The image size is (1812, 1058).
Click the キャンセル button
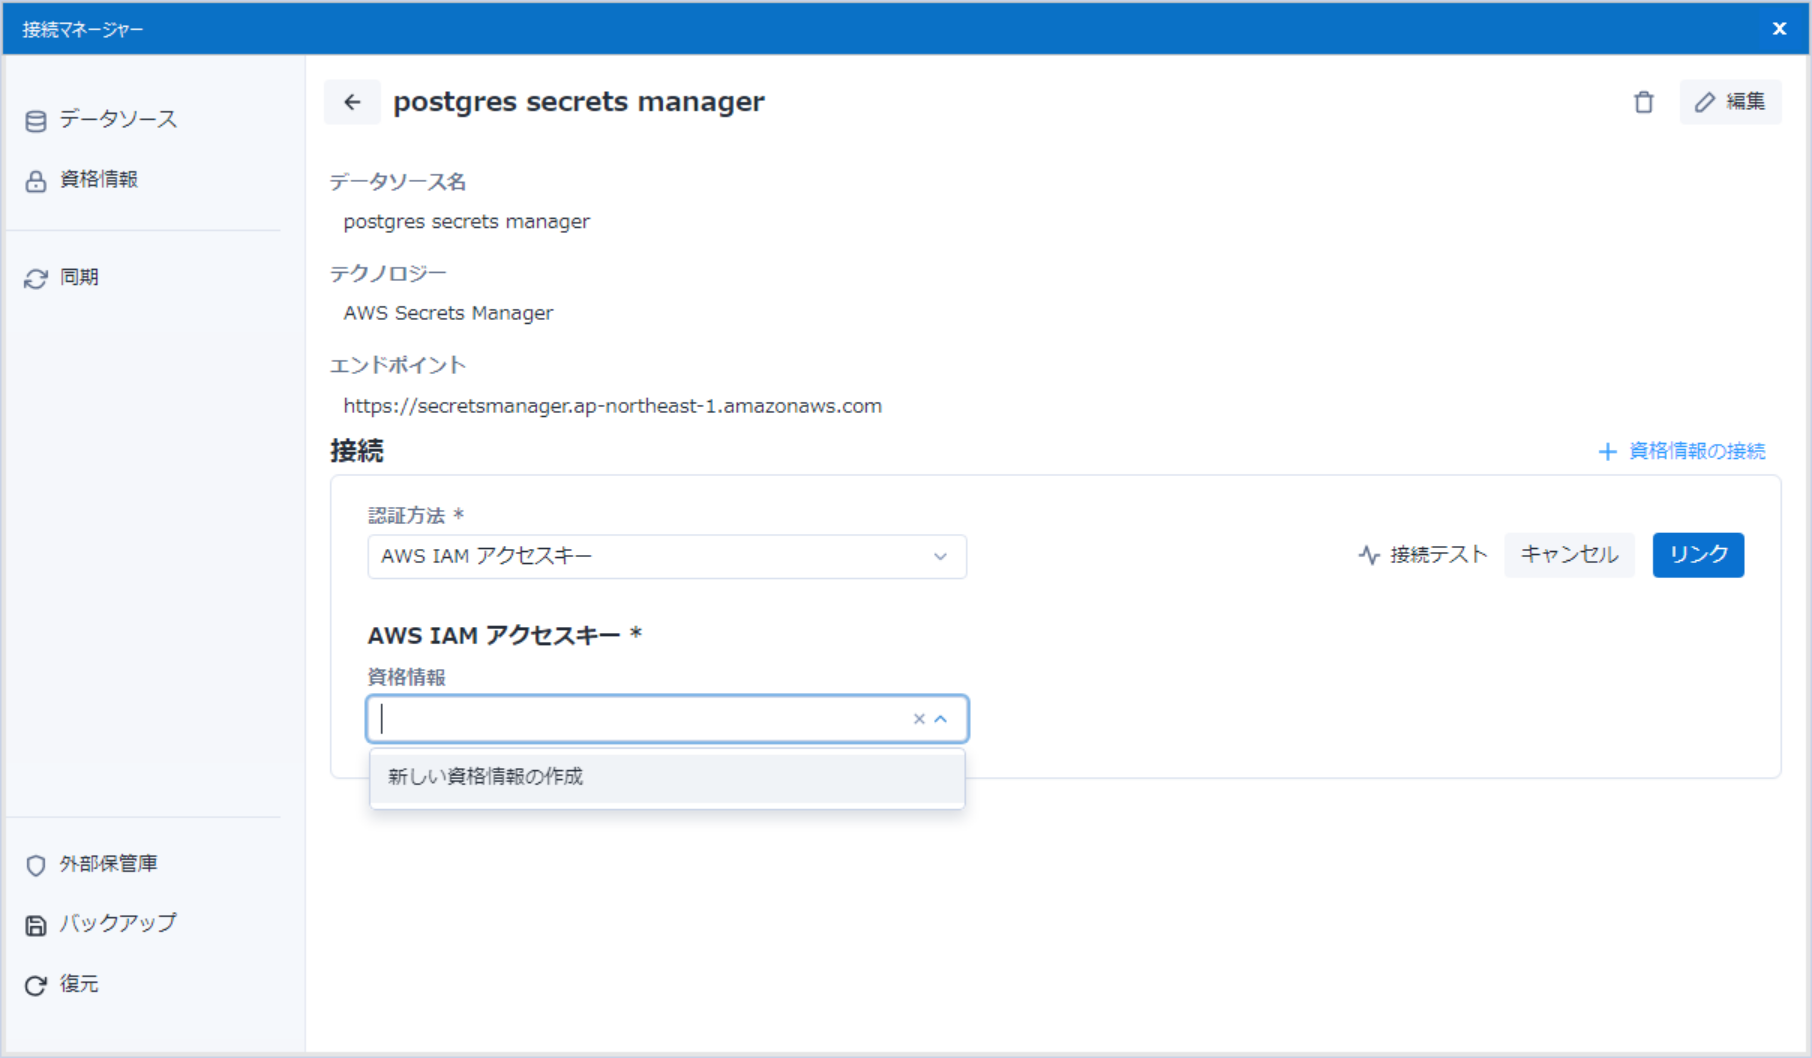coord(1569,554)
